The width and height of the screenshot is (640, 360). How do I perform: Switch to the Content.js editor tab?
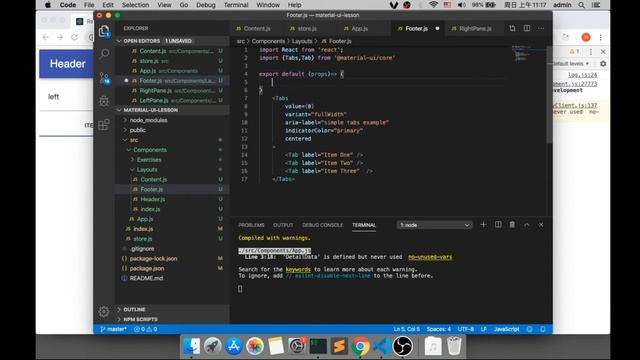(257, 28)
